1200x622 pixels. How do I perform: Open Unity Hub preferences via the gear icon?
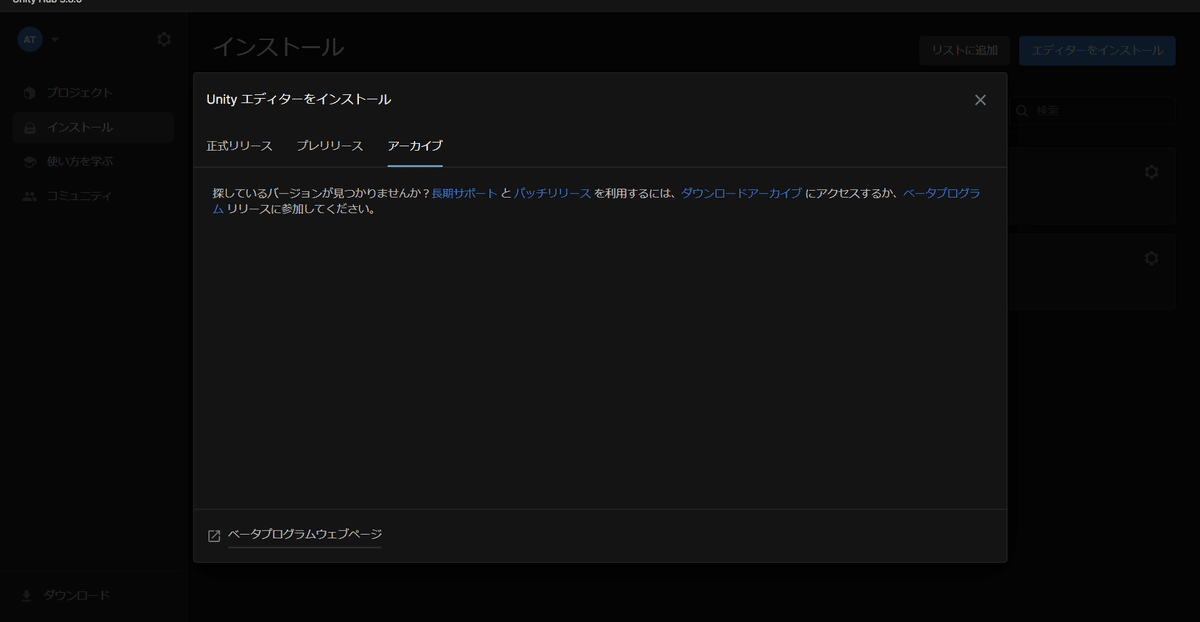pyautogui.click(x=163, y=39)
